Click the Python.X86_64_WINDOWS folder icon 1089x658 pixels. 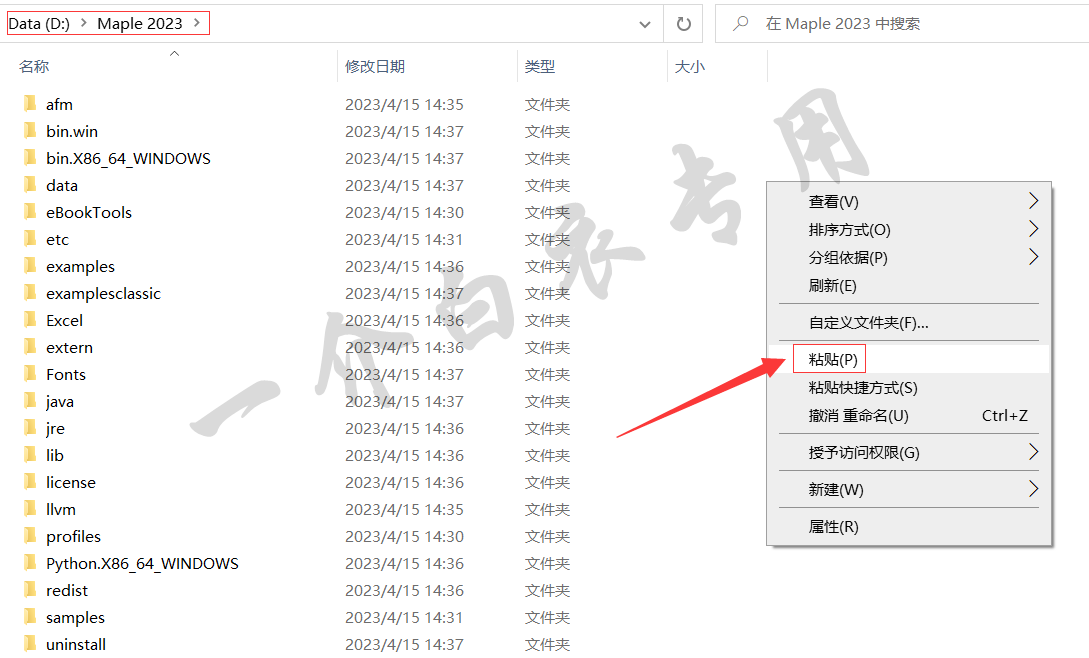pyautogui.click(x=30, y=564)
